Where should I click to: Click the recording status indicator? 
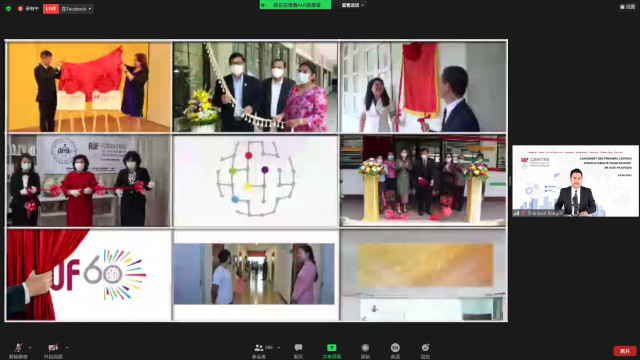(28, 9)
